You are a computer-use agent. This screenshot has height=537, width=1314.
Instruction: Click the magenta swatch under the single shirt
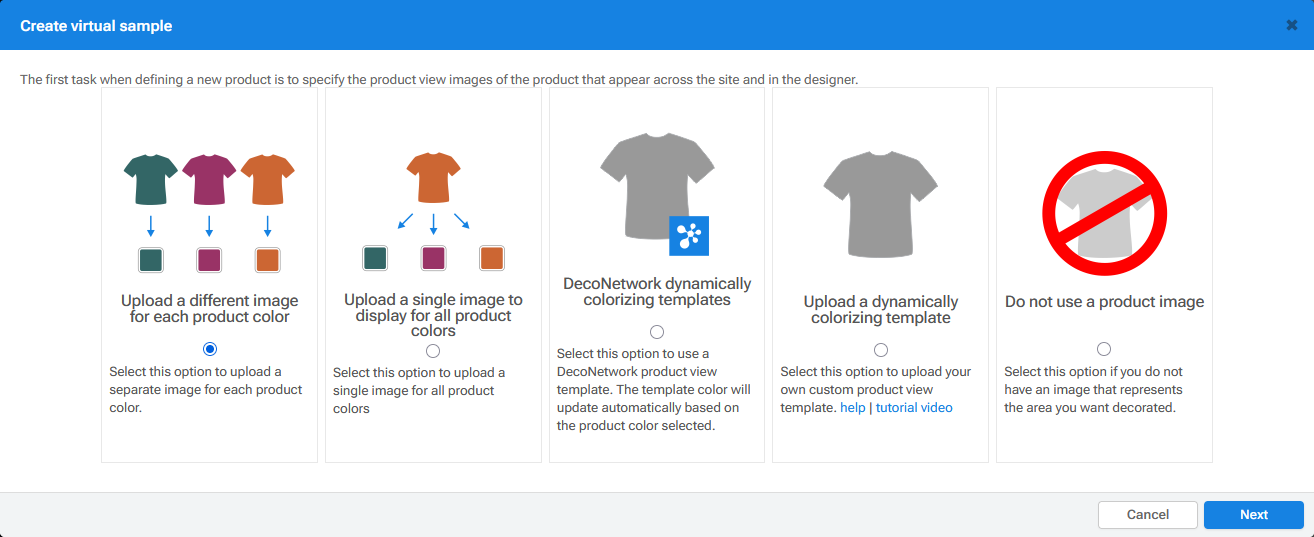tap(433, 258)
